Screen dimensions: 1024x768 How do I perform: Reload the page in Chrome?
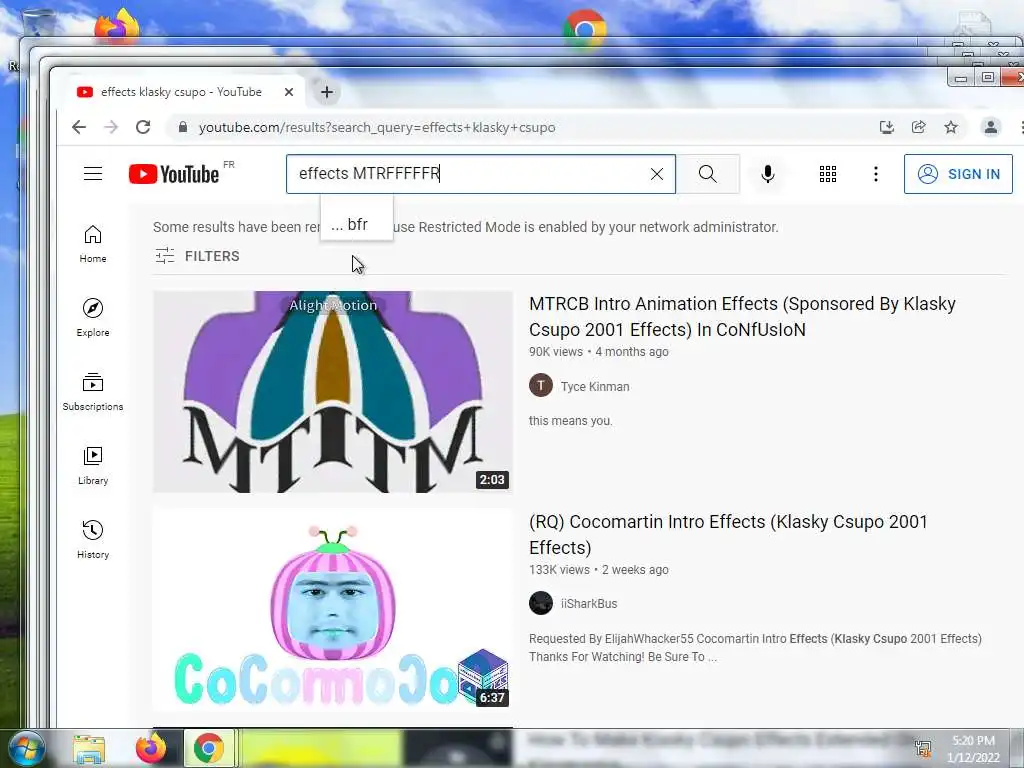[x=143, y=127]
